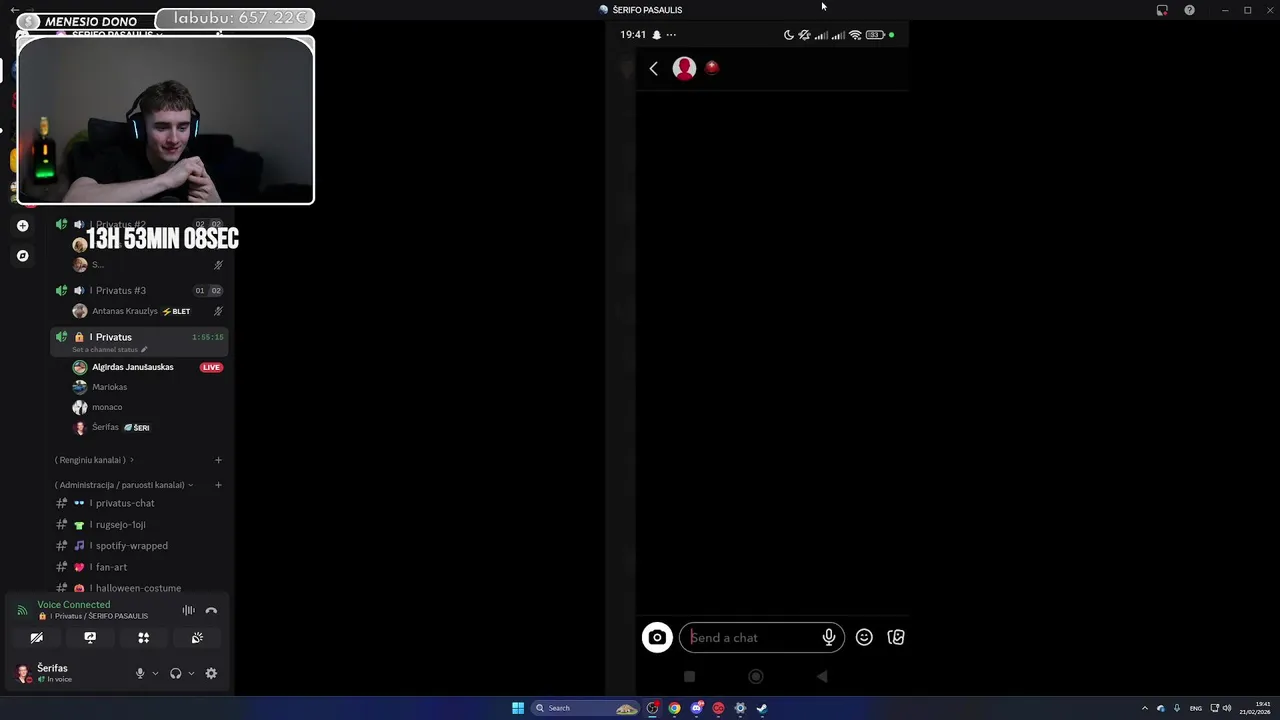Tap the Android home circle button

point(756,677)
